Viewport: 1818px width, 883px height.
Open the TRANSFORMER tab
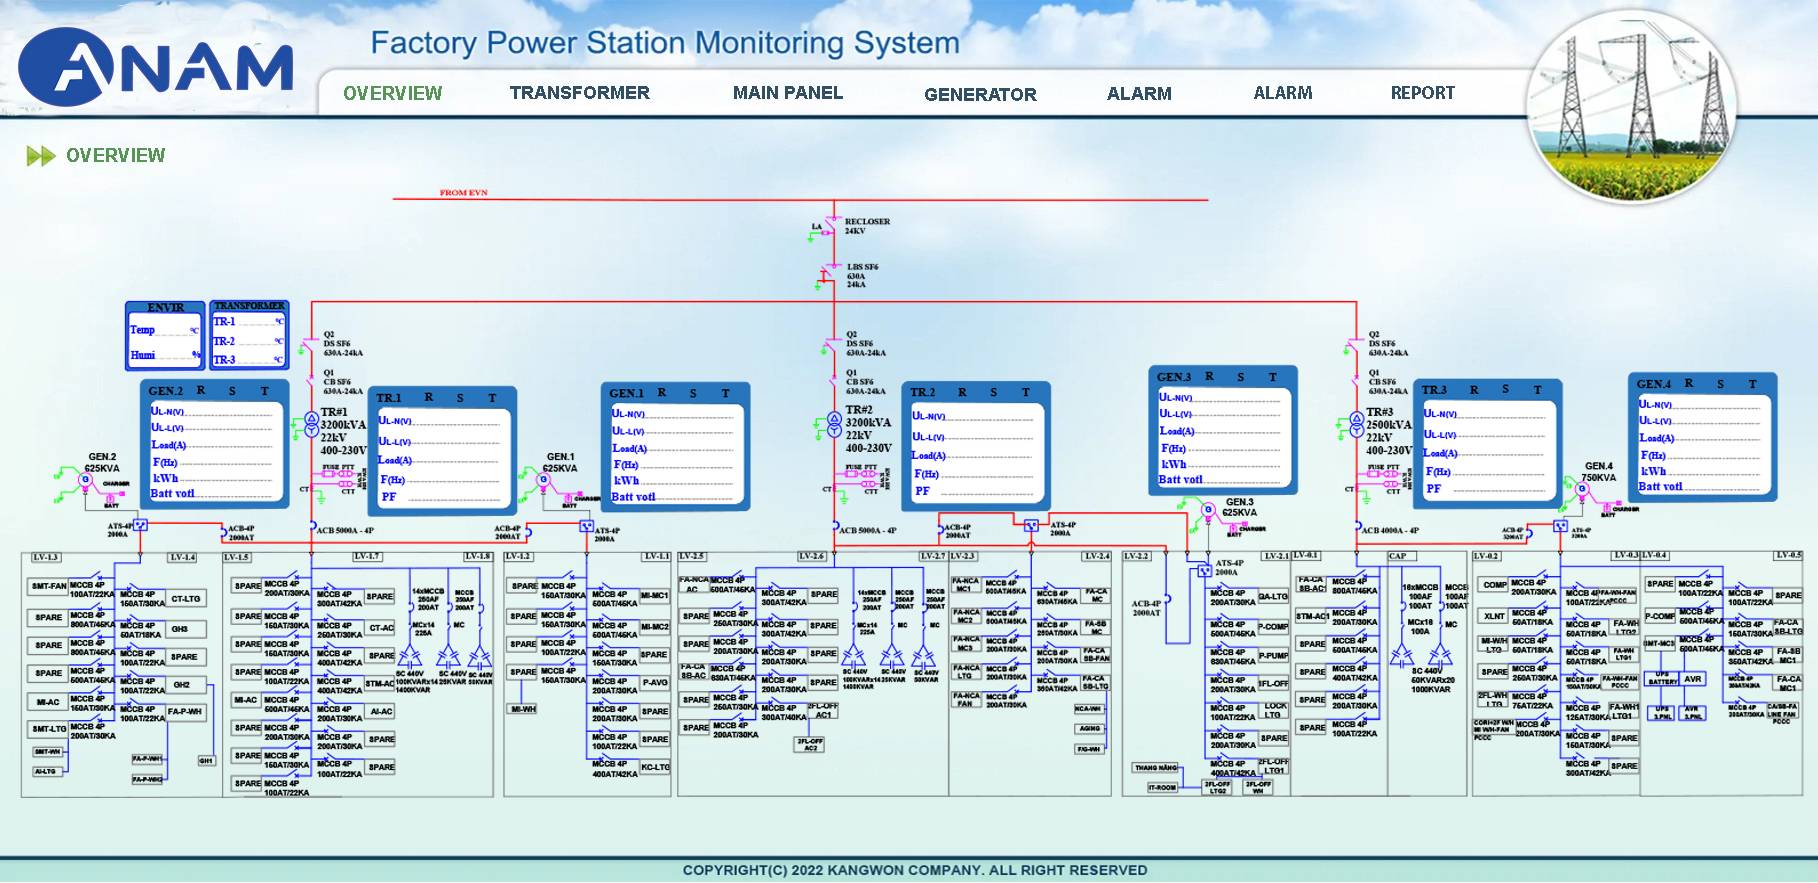pos(579,93)
